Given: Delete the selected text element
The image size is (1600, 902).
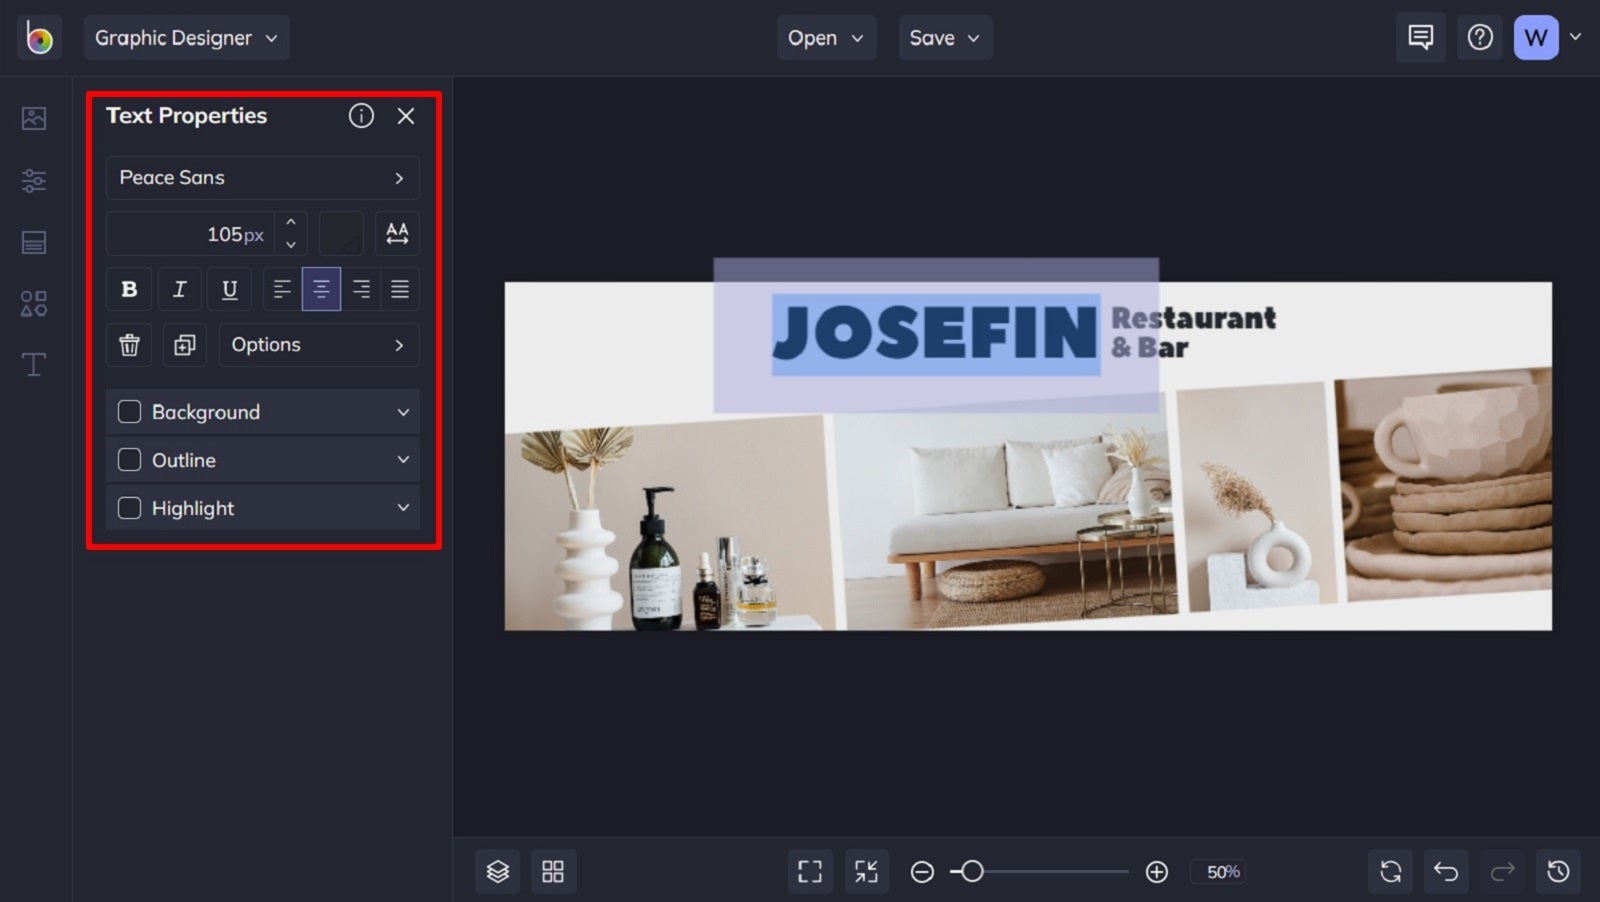Looking at the screenshot, I should tap(129, 345).
